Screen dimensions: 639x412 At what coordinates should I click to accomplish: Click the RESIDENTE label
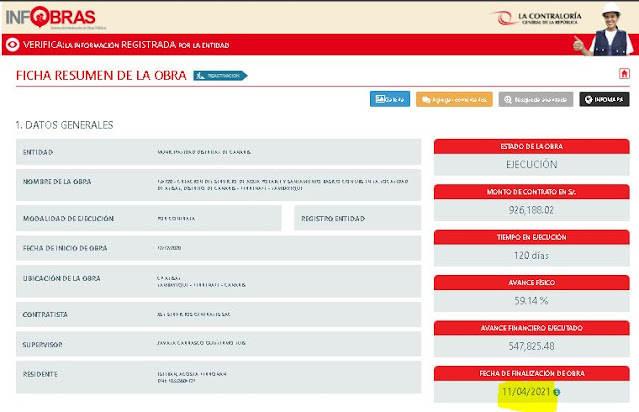pyautogui.click(x=40, y=374)
